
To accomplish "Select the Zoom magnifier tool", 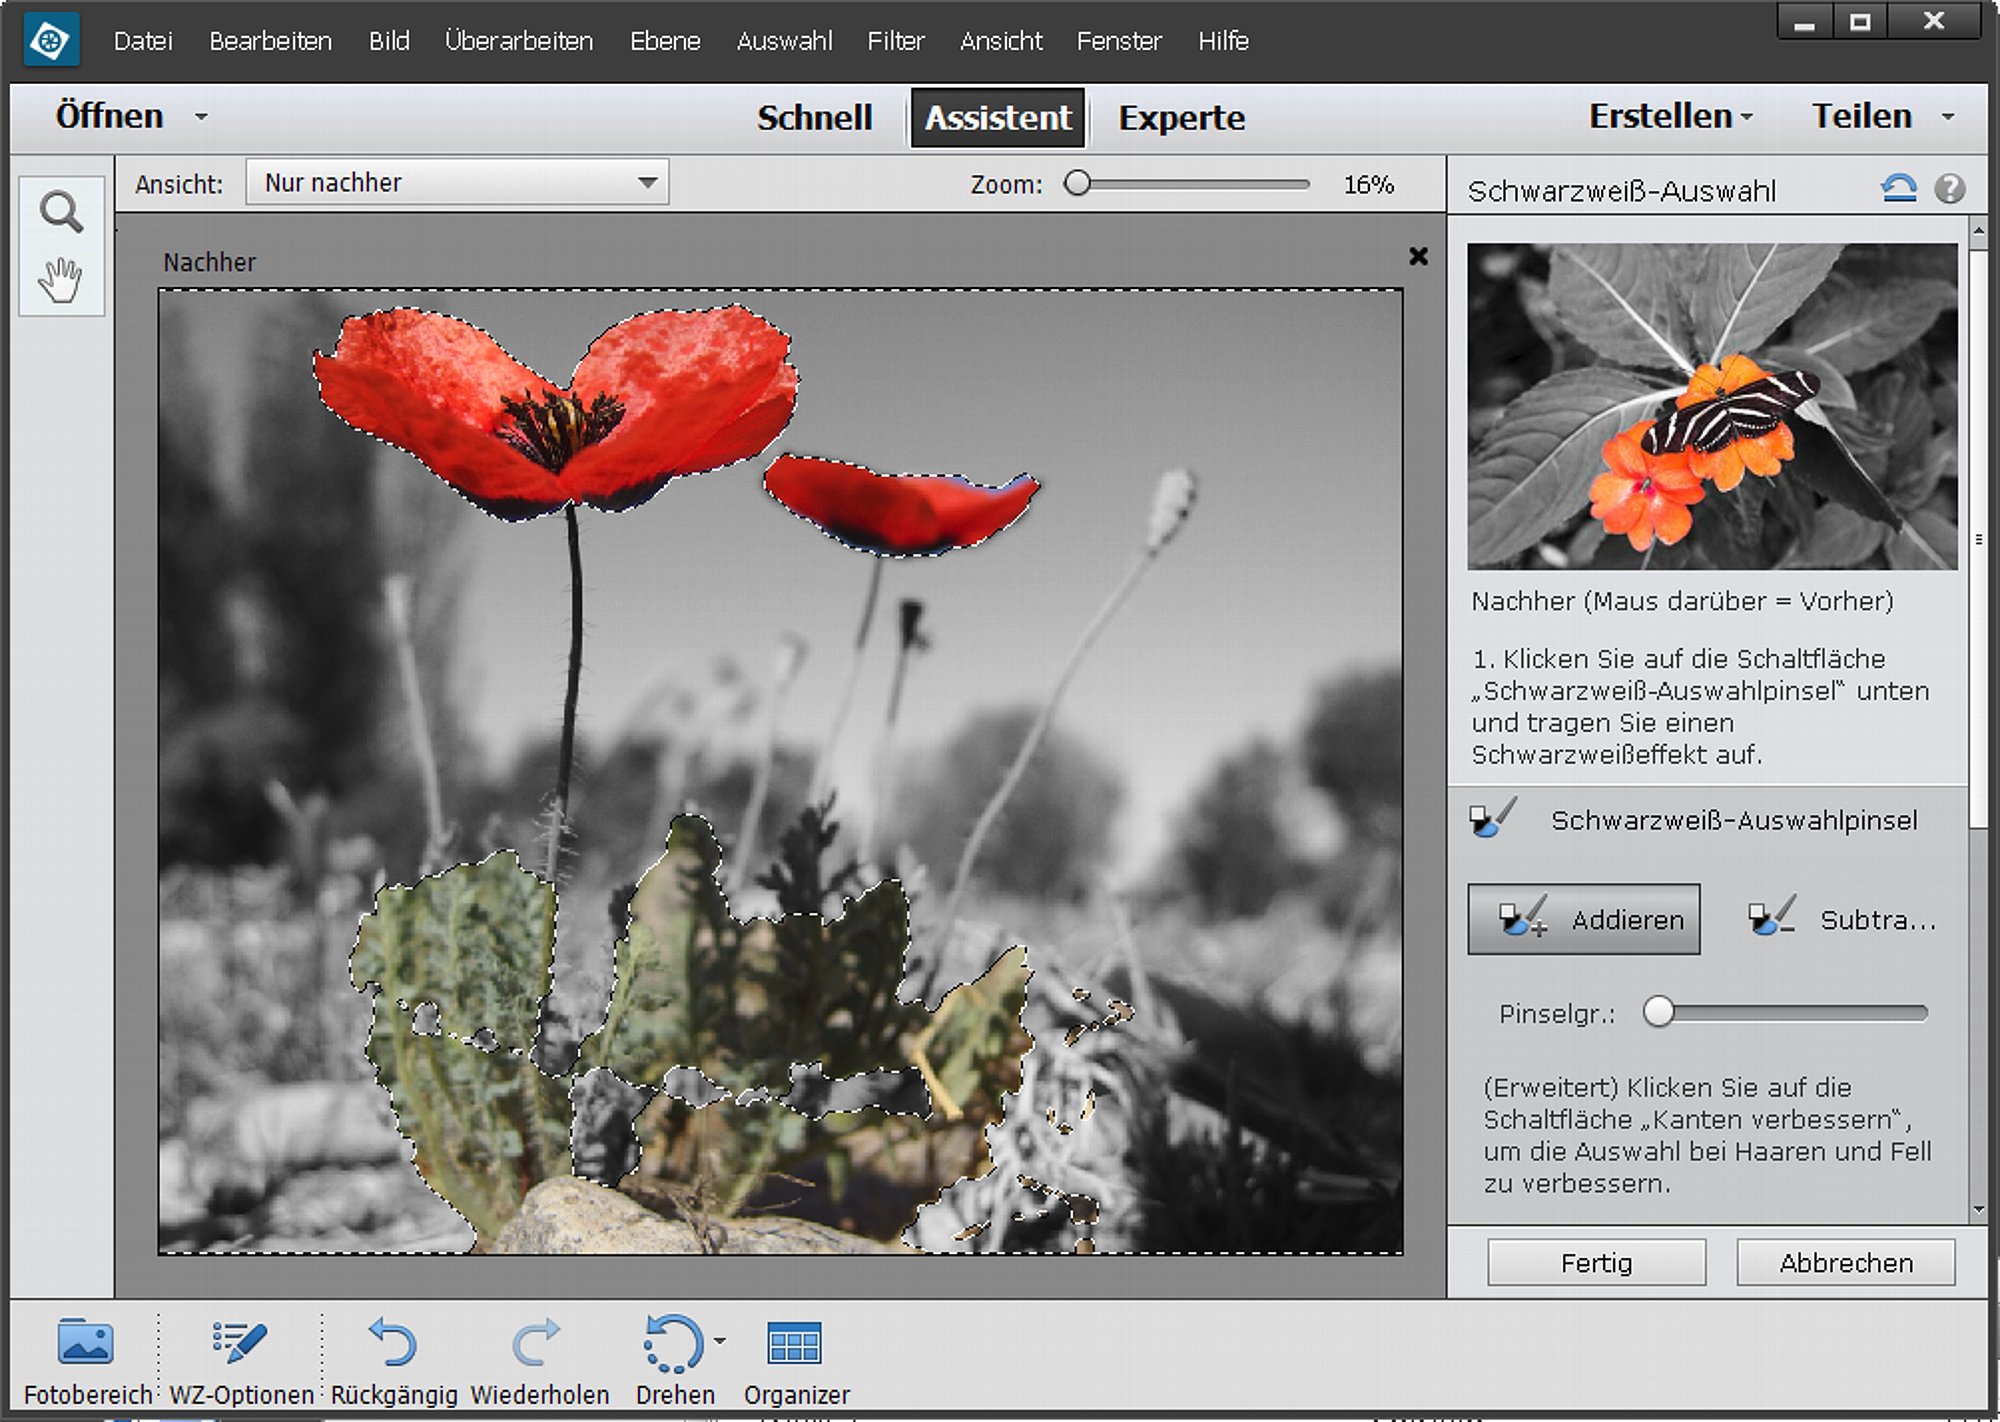I will pyautogui.click(x=61, y=212).
